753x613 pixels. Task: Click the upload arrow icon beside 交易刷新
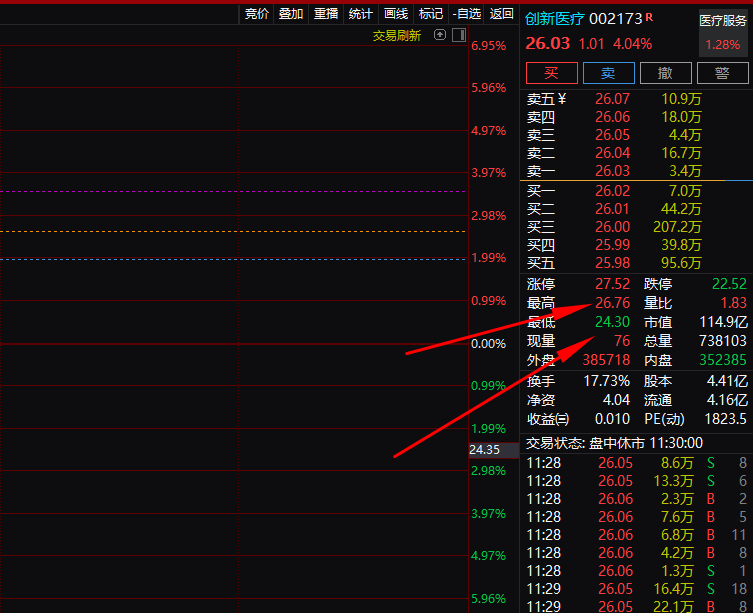(x=440, y=35)
